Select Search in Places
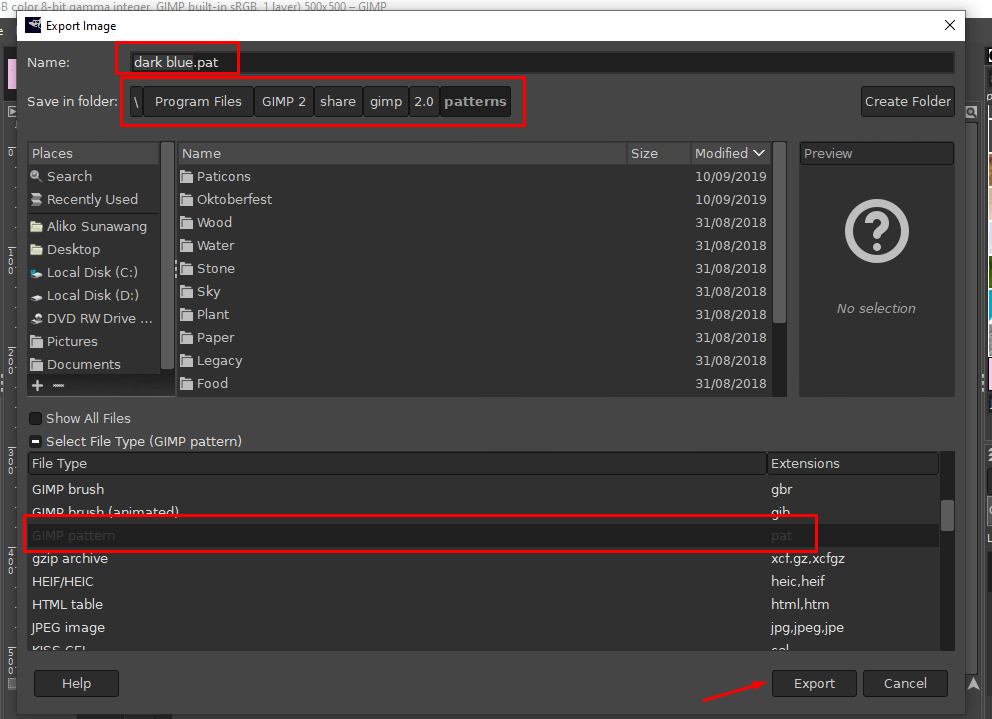Image resolution: width=992 pixels, height=719 pixels. [x=94, y=177]
